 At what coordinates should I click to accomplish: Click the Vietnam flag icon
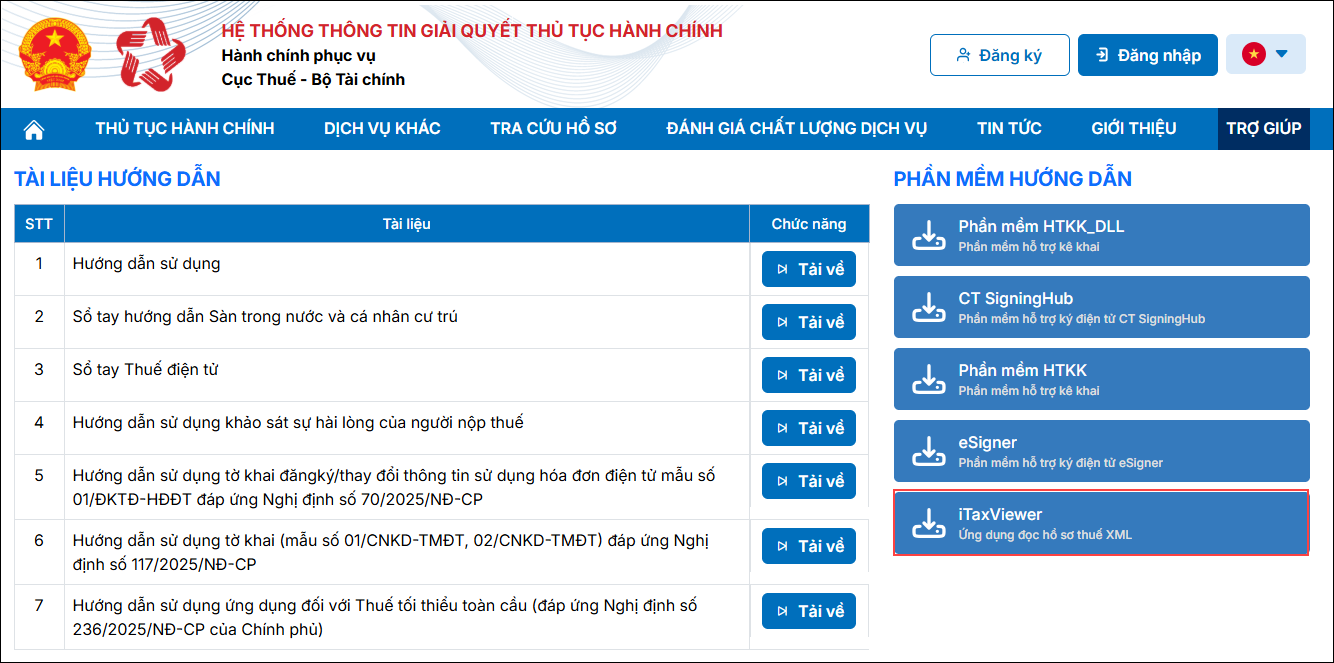coord(1254,55)
